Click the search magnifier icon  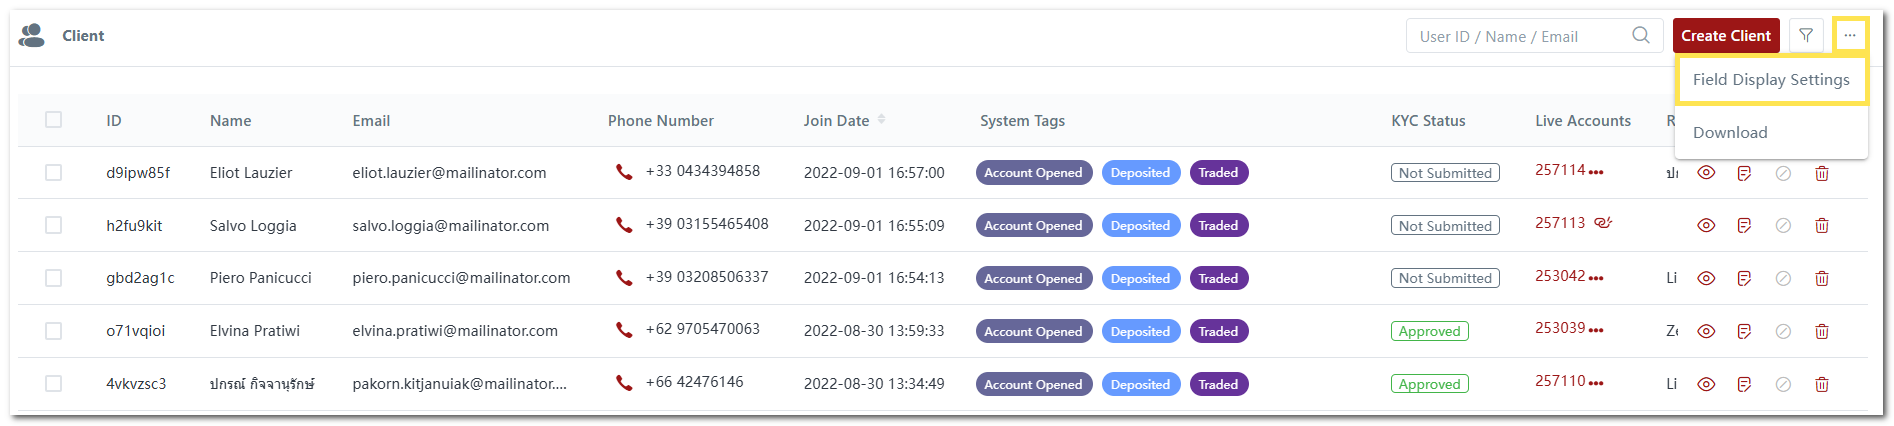click(1641, 36)
